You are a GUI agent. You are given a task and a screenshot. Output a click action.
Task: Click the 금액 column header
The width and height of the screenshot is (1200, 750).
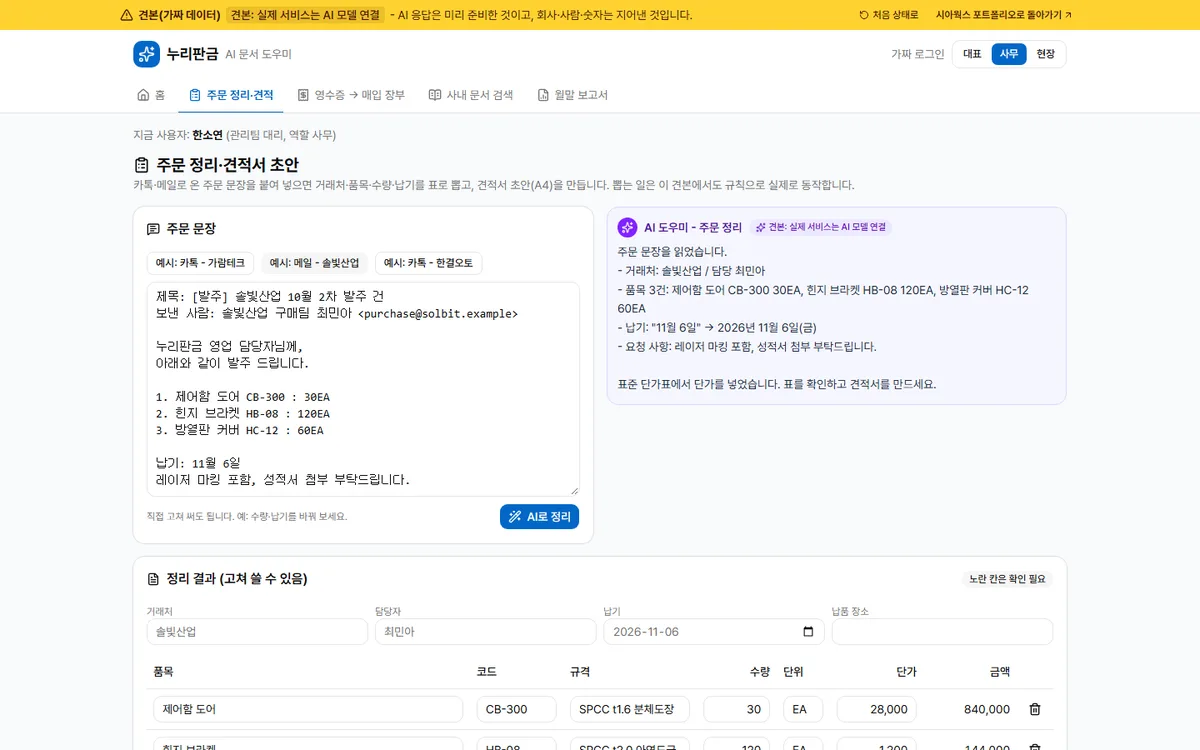point(1000,671)
